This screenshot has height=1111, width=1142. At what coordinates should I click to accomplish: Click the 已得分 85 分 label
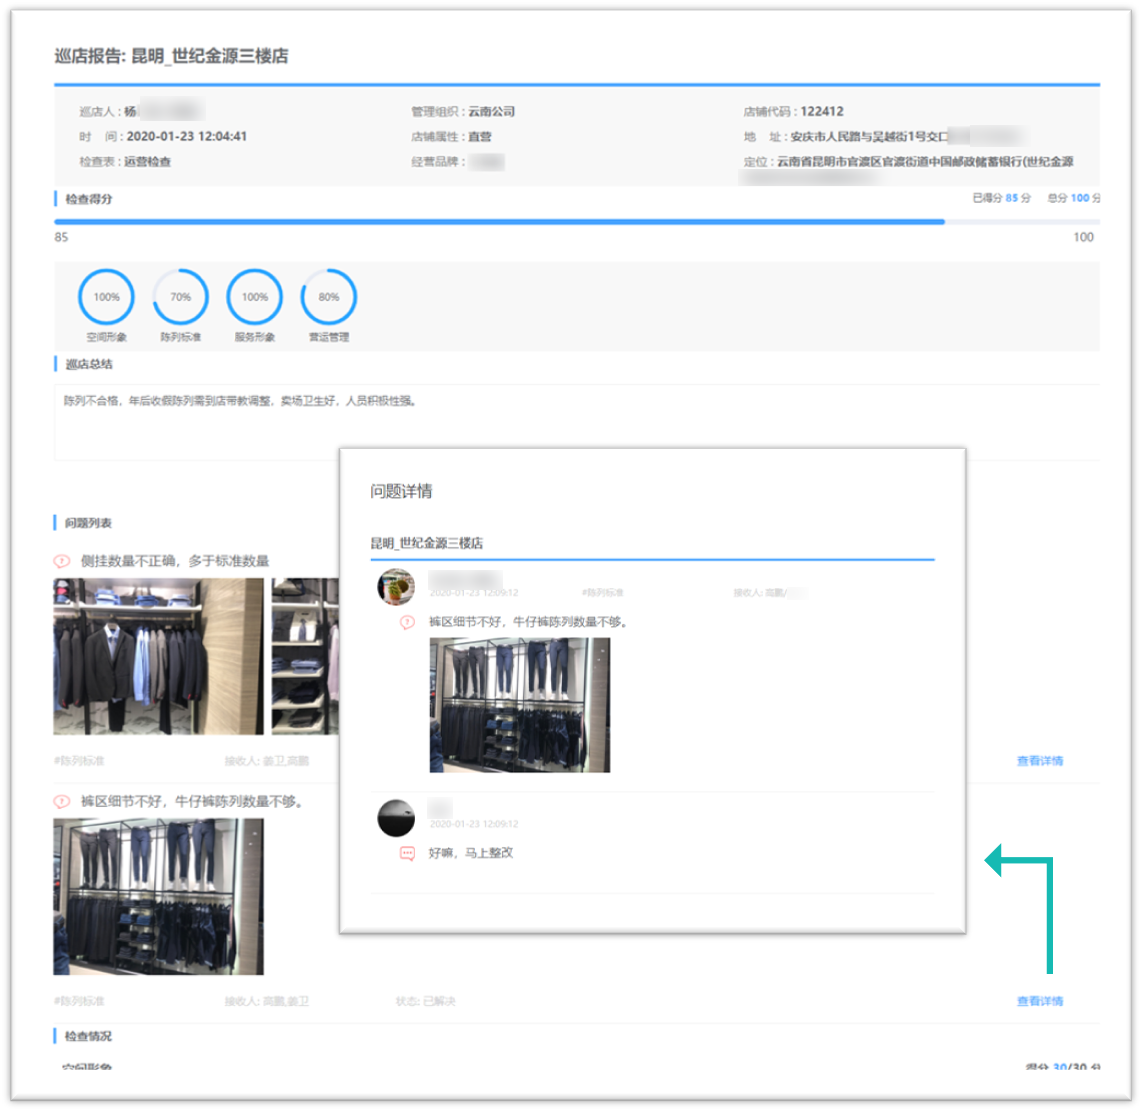pyautogui.click(x=1002, y=198)
